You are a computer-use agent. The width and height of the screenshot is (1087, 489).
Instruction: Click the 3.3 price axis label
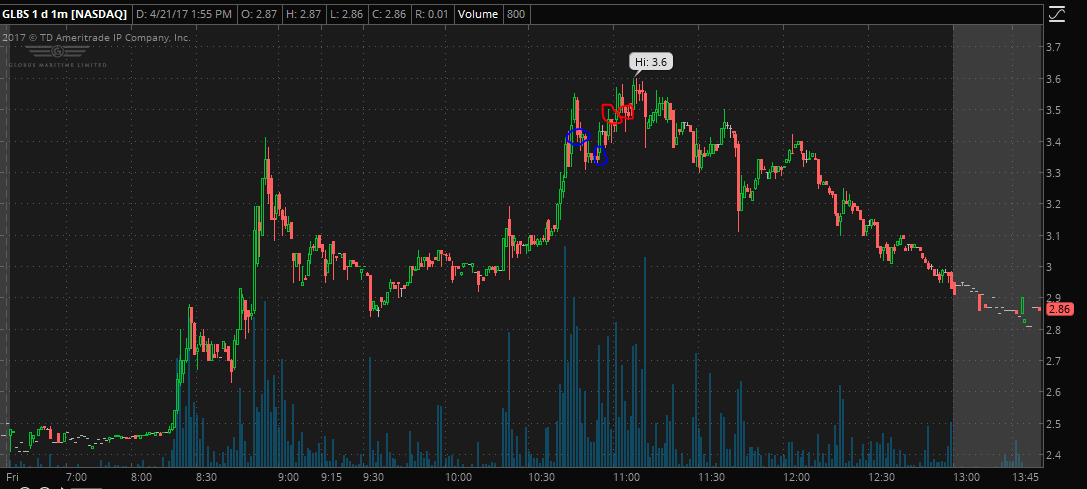click(1056, 173)
